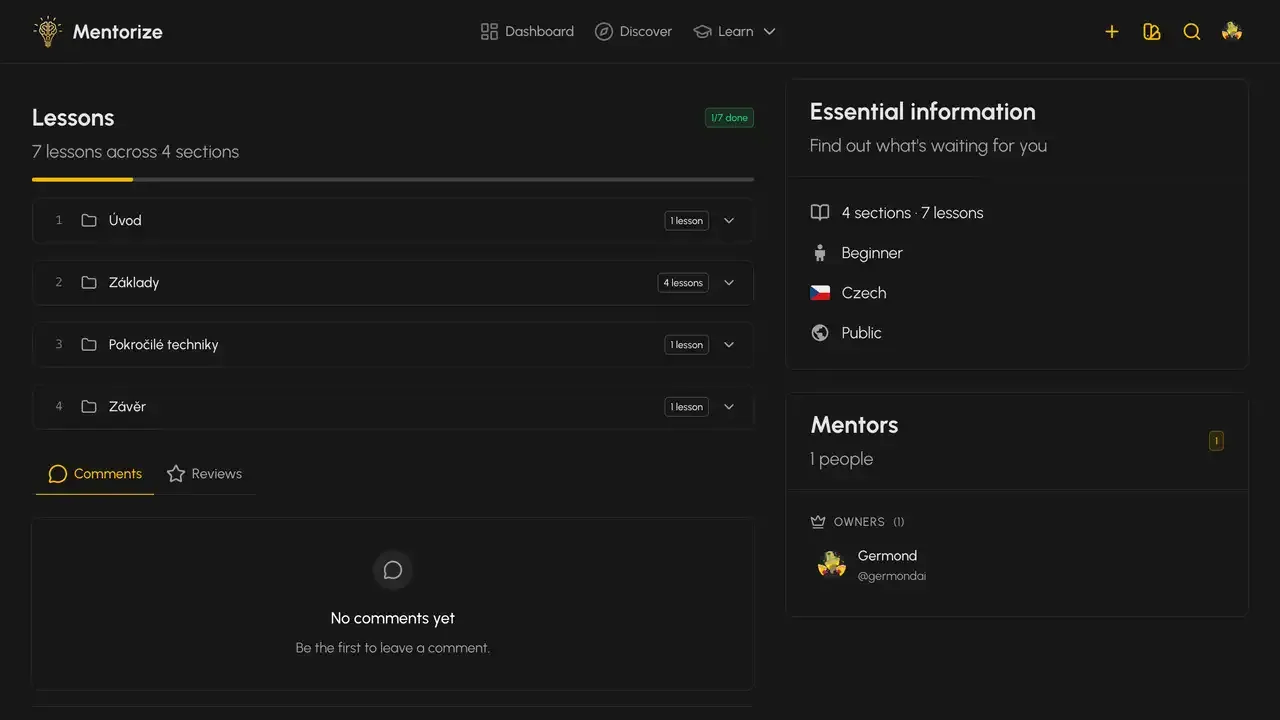1280x720 pixels.
Task: Click the theme swatch icon in the header
Action: 1152,31
